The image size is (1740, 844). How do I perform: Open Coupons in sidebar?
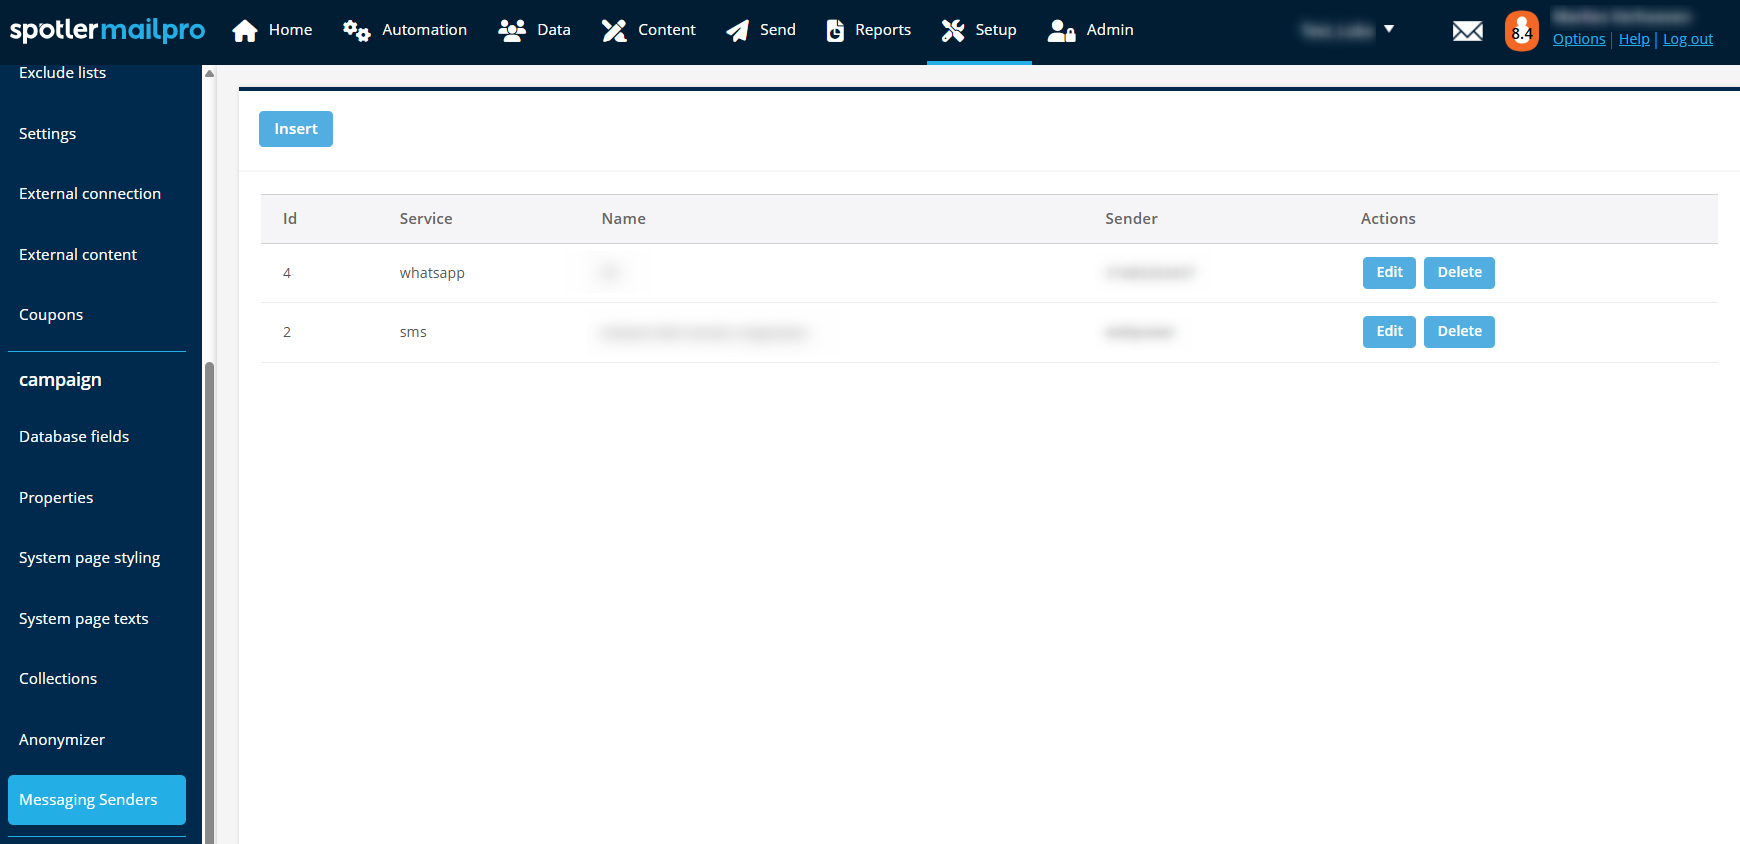51,315
